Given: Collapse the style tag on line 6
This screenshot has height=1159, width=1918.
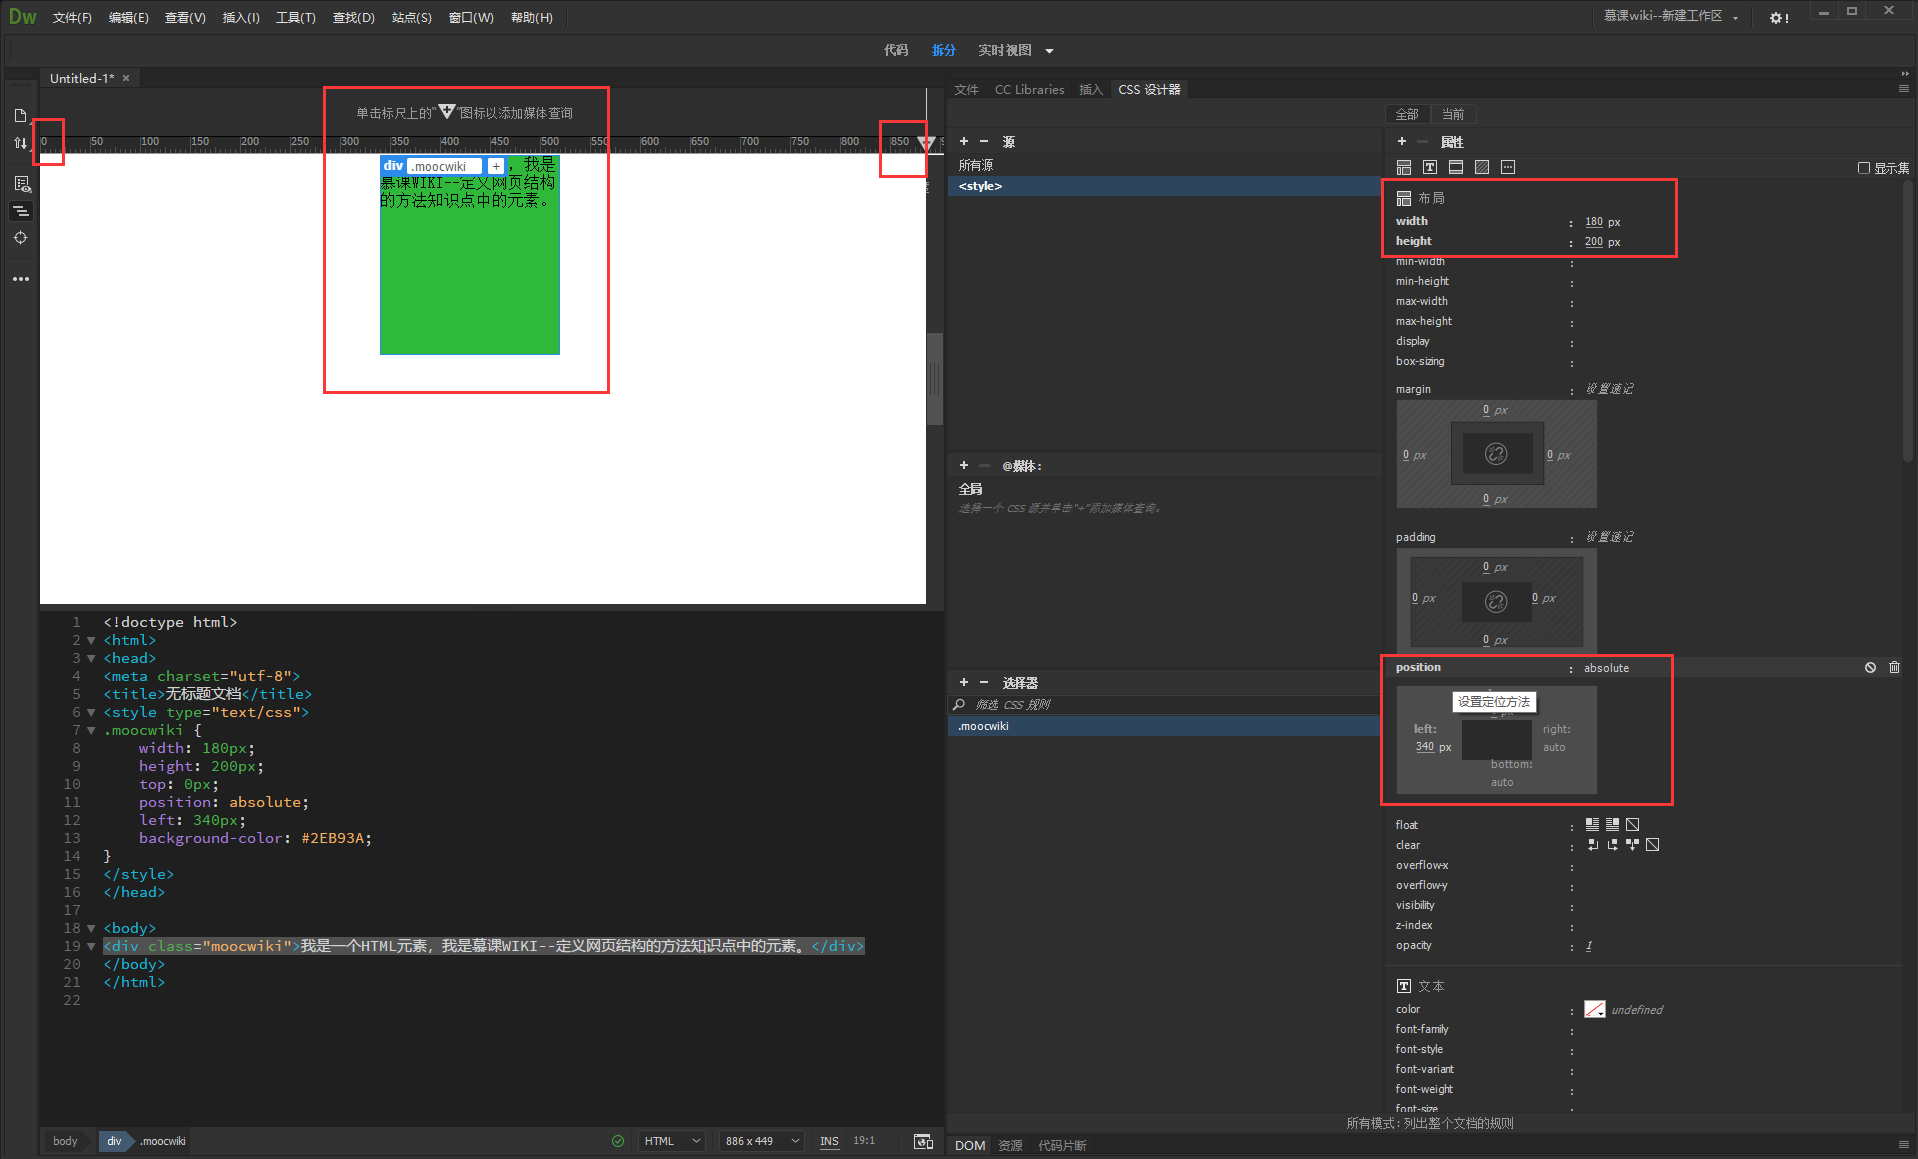Looking at the screenshot, I should pos(91,713).
